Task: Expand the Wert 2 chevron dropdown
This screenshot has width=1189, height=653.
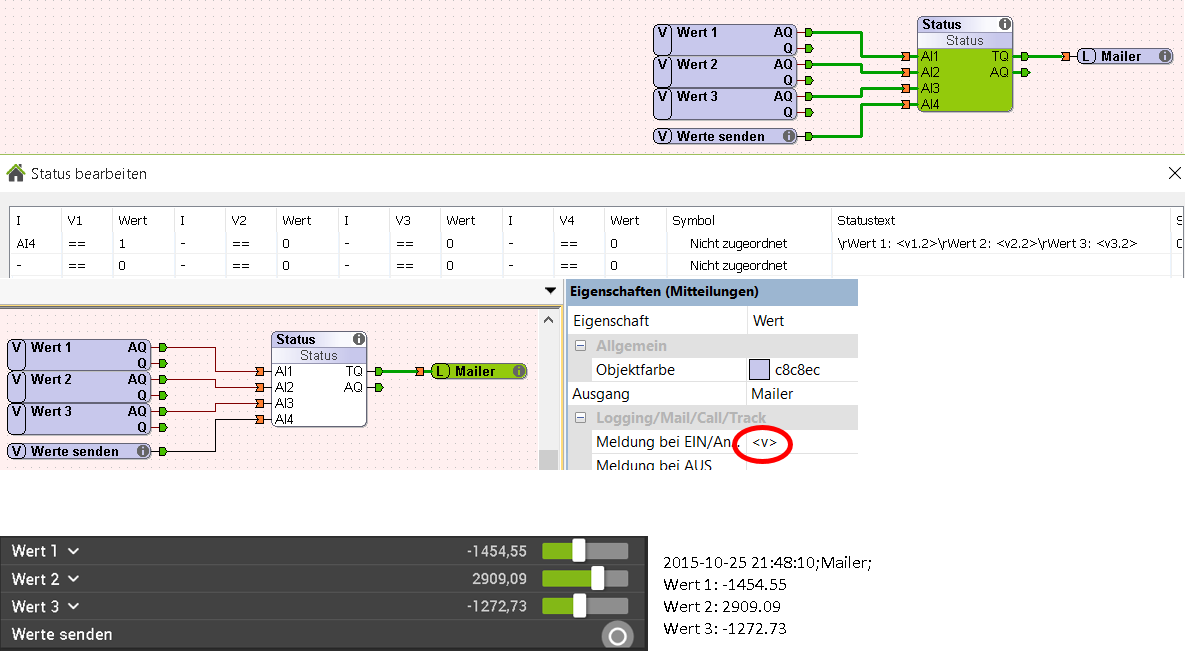Action: [74, 579]
